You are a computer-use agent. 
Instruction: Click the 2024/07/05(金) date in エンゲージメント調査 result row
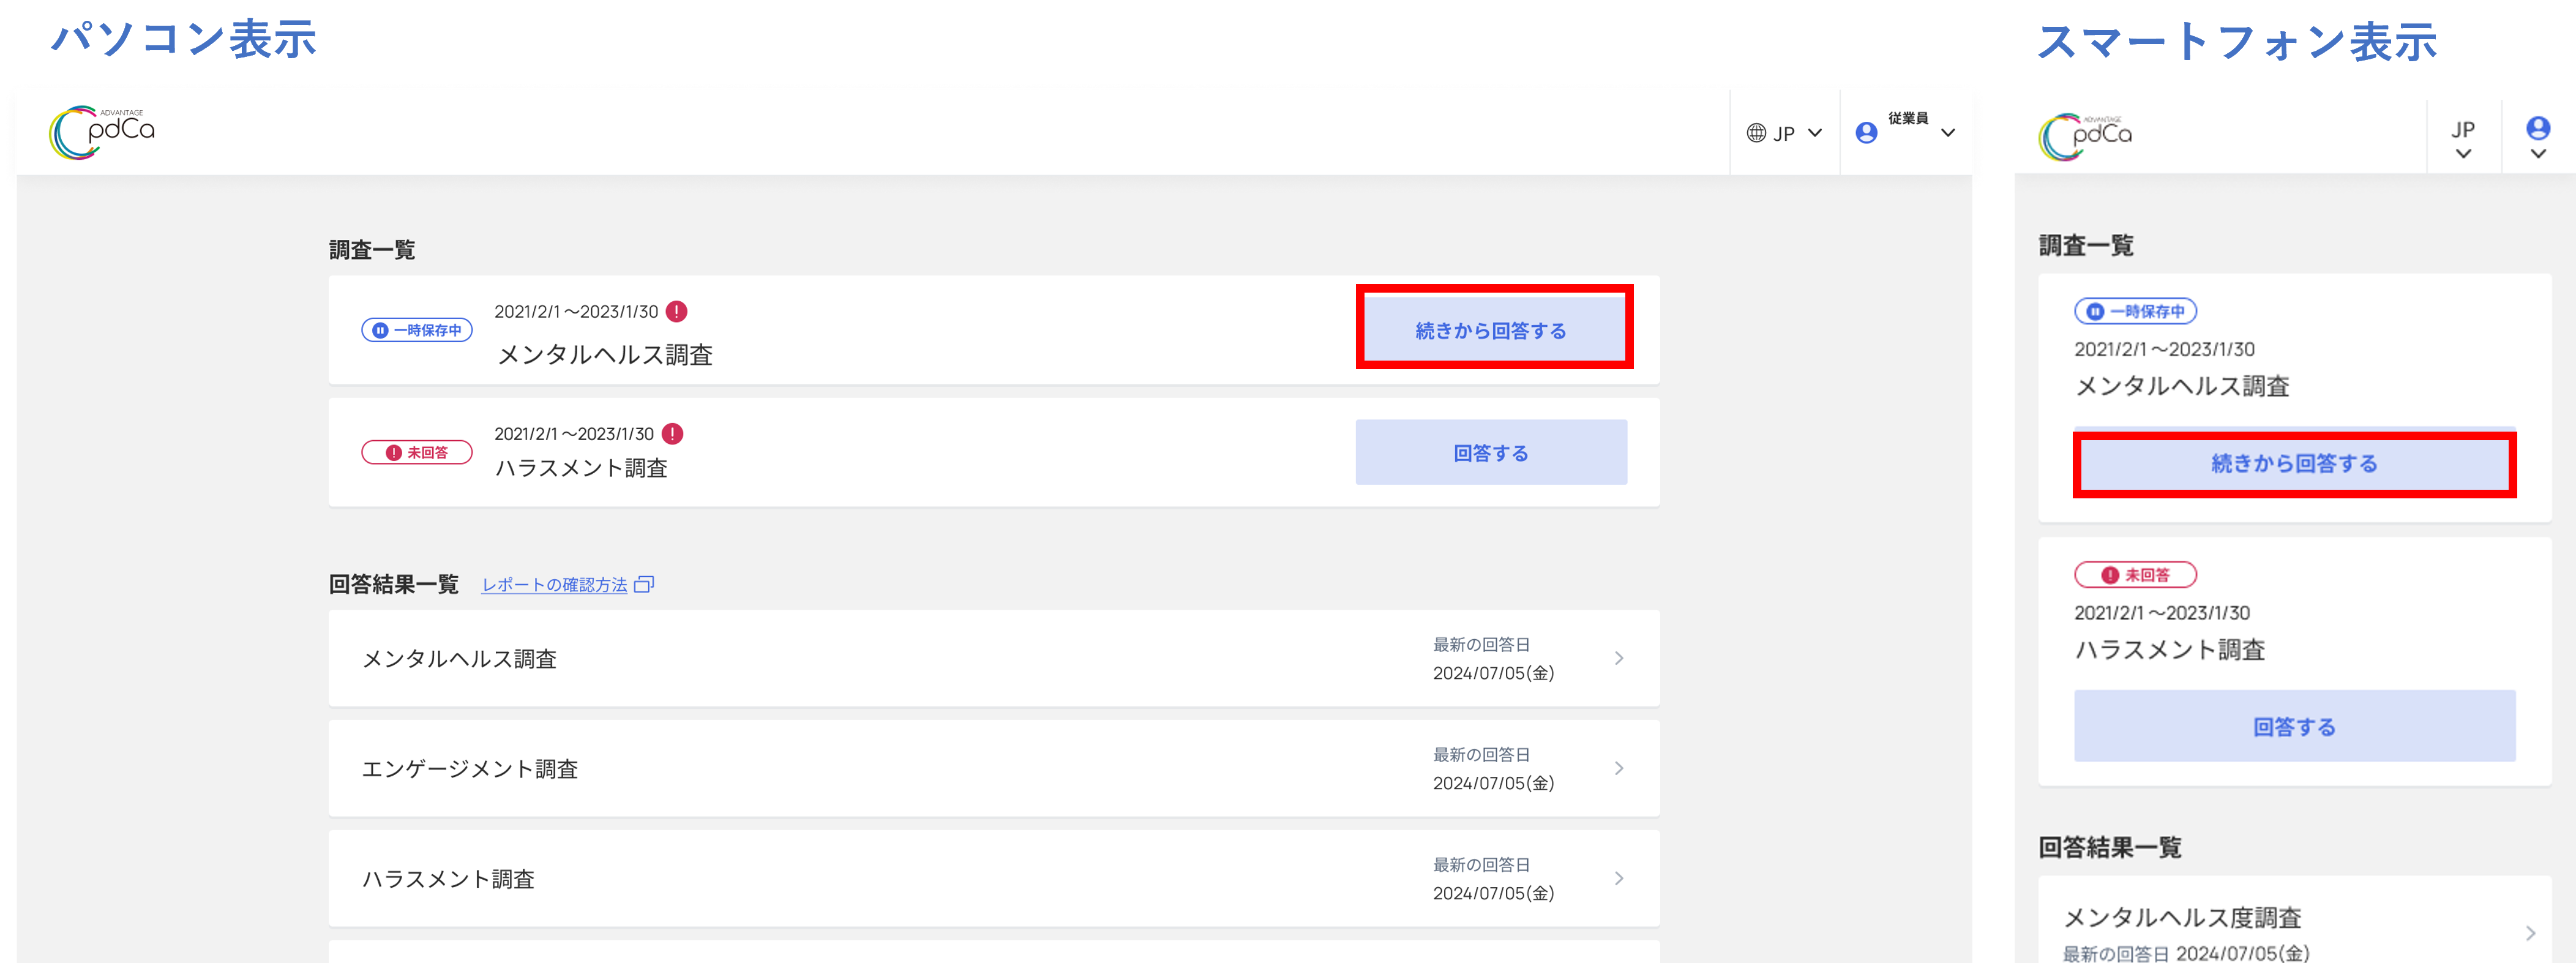pos(1493,783)
